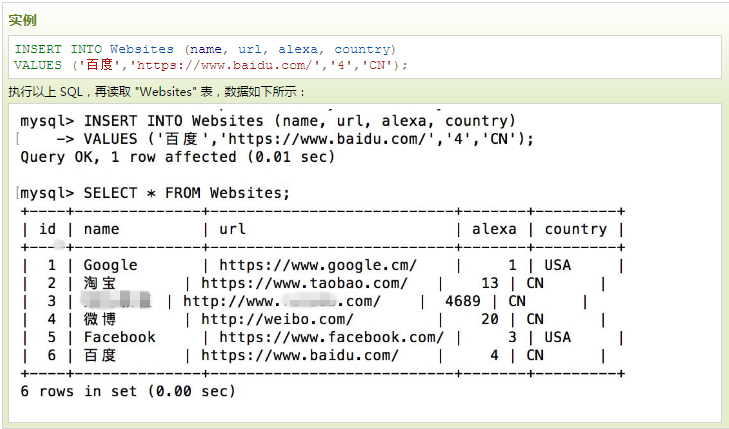Click country keyword in colored code box
The width and height of the screenshot is (729, 429).
(362, 49)
